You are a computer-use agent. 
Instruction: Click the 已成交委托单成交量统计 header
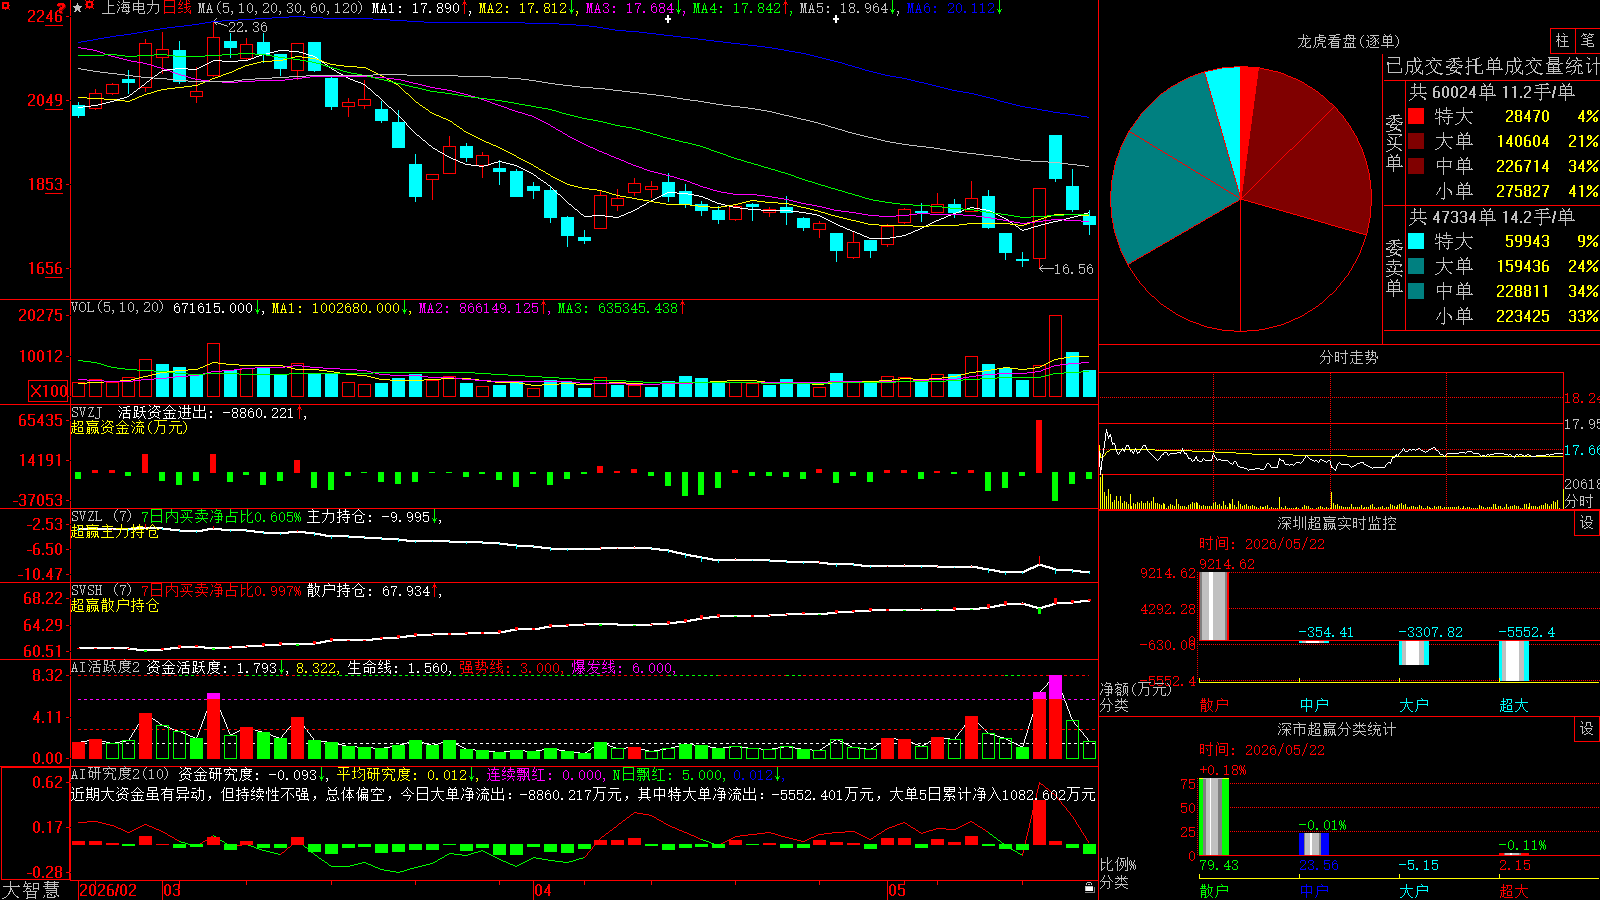pos(1492,66)
